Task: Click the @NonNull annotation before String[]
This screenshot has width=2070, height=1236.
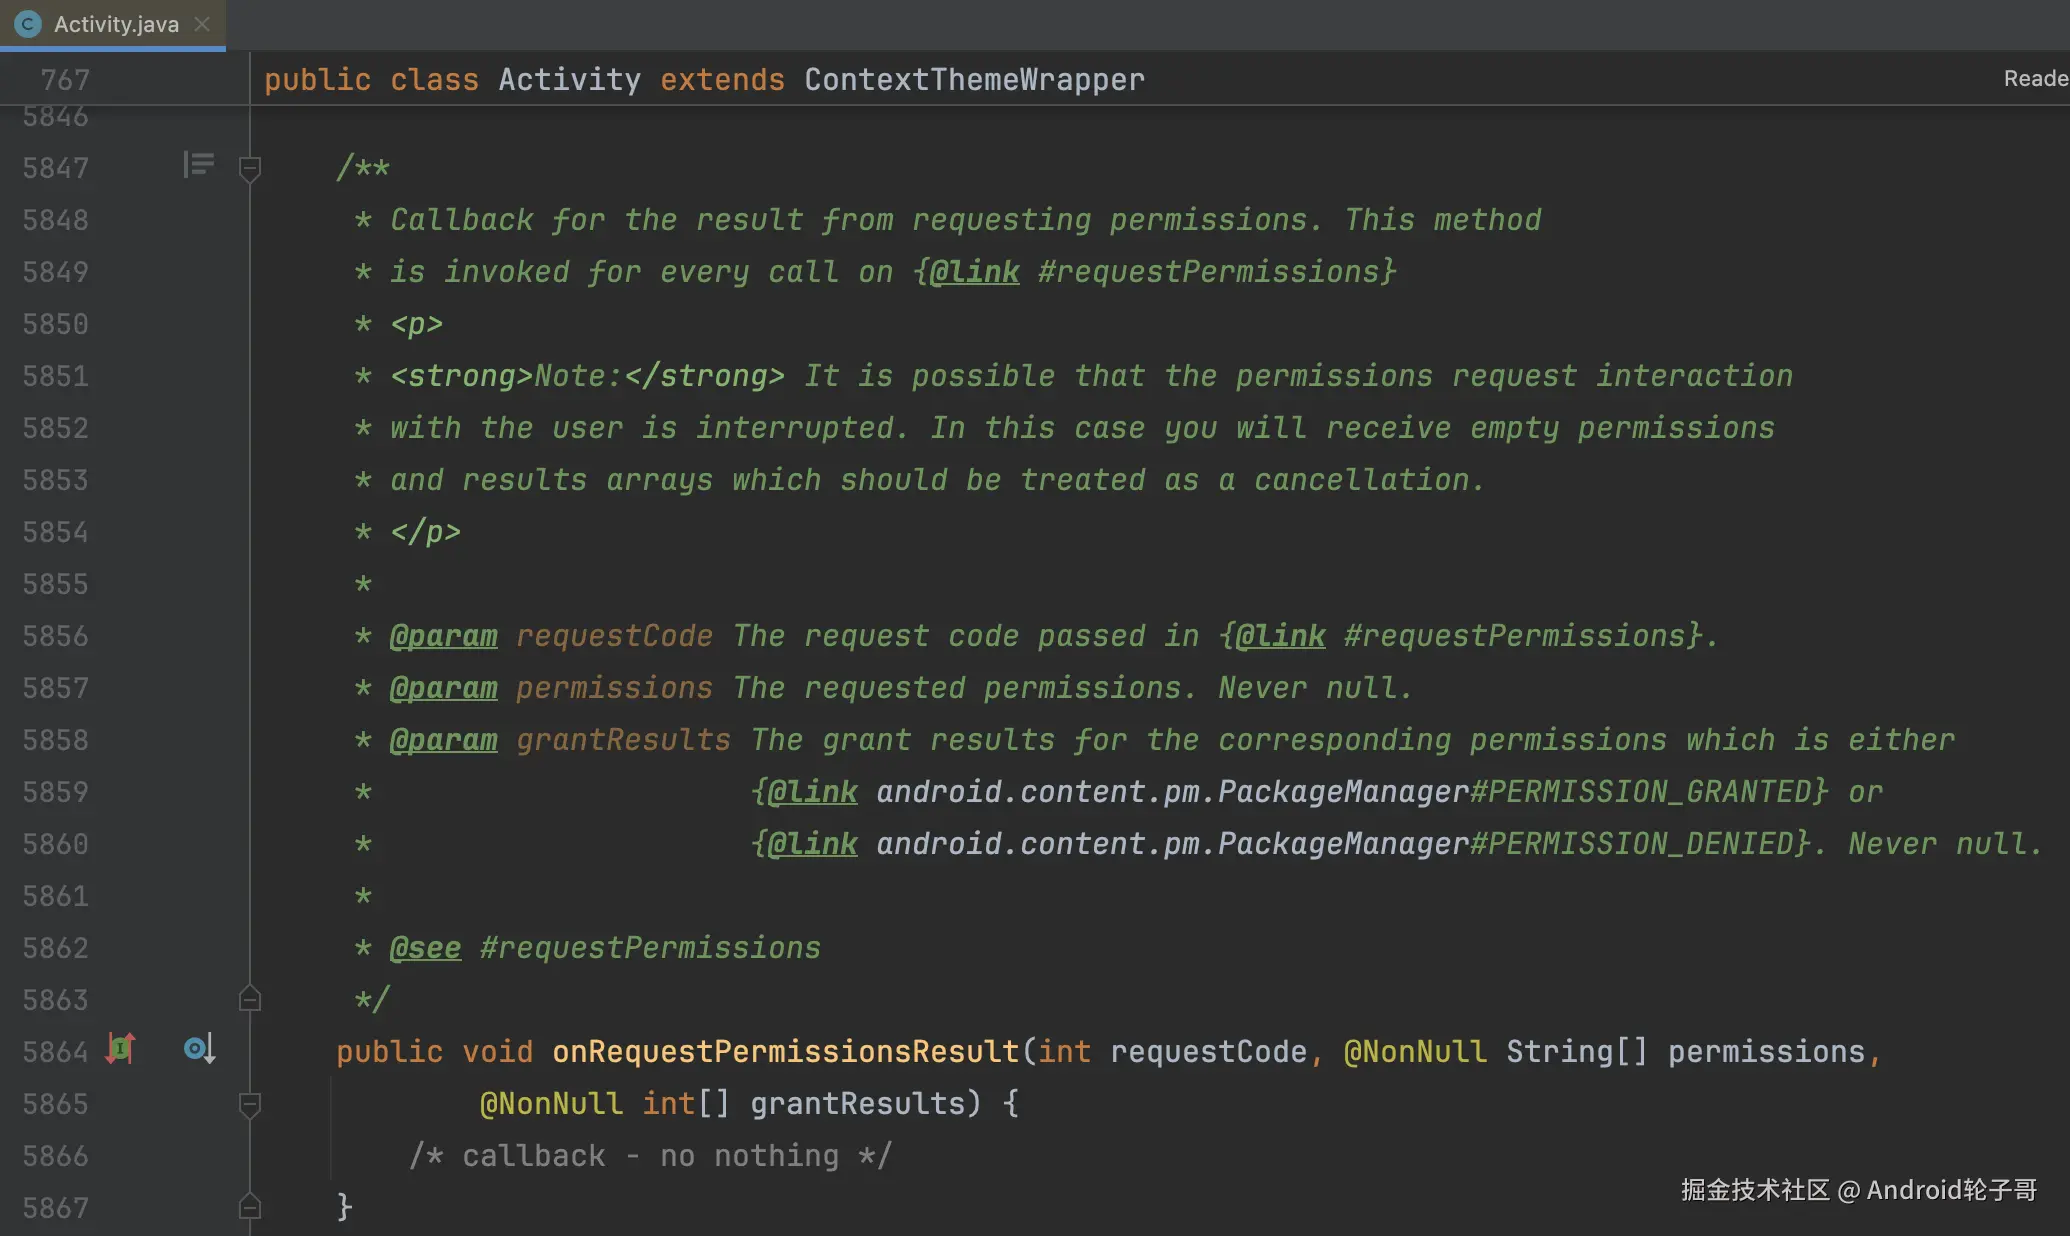Action: [1414, 1052]
